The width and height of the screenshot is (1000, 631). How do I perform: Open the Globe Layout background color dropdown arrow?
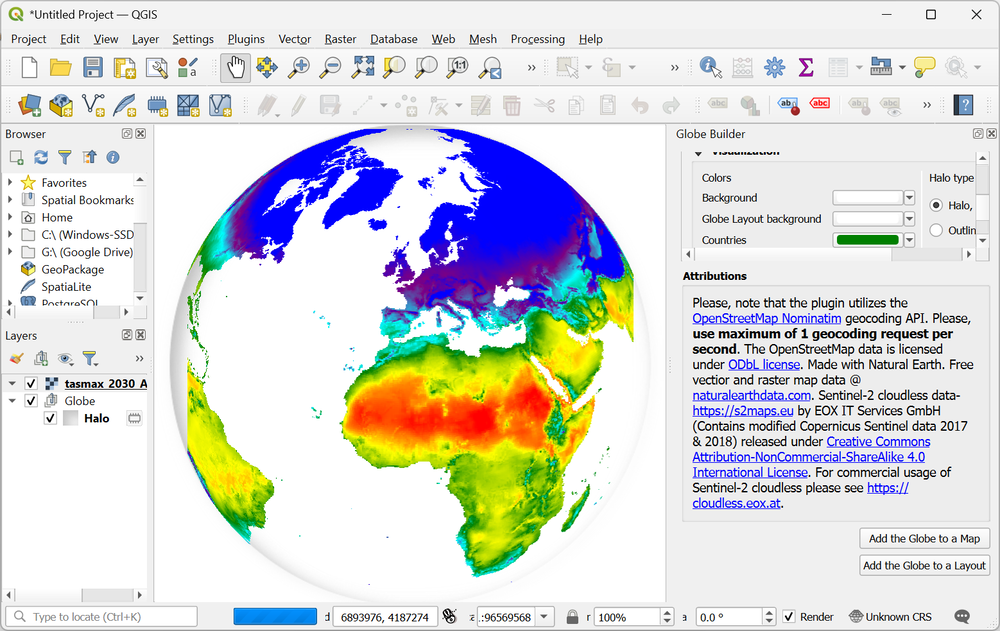click(909, 219)
